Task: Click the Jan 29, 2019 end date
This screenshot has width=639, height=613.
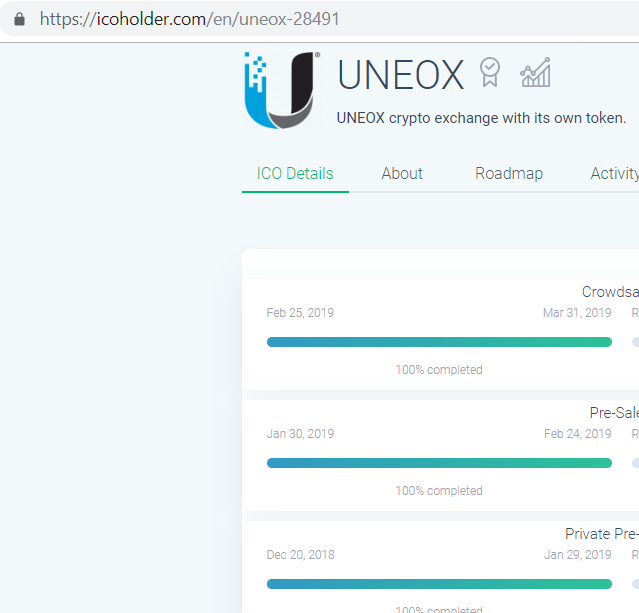Action: pos(578,555)
